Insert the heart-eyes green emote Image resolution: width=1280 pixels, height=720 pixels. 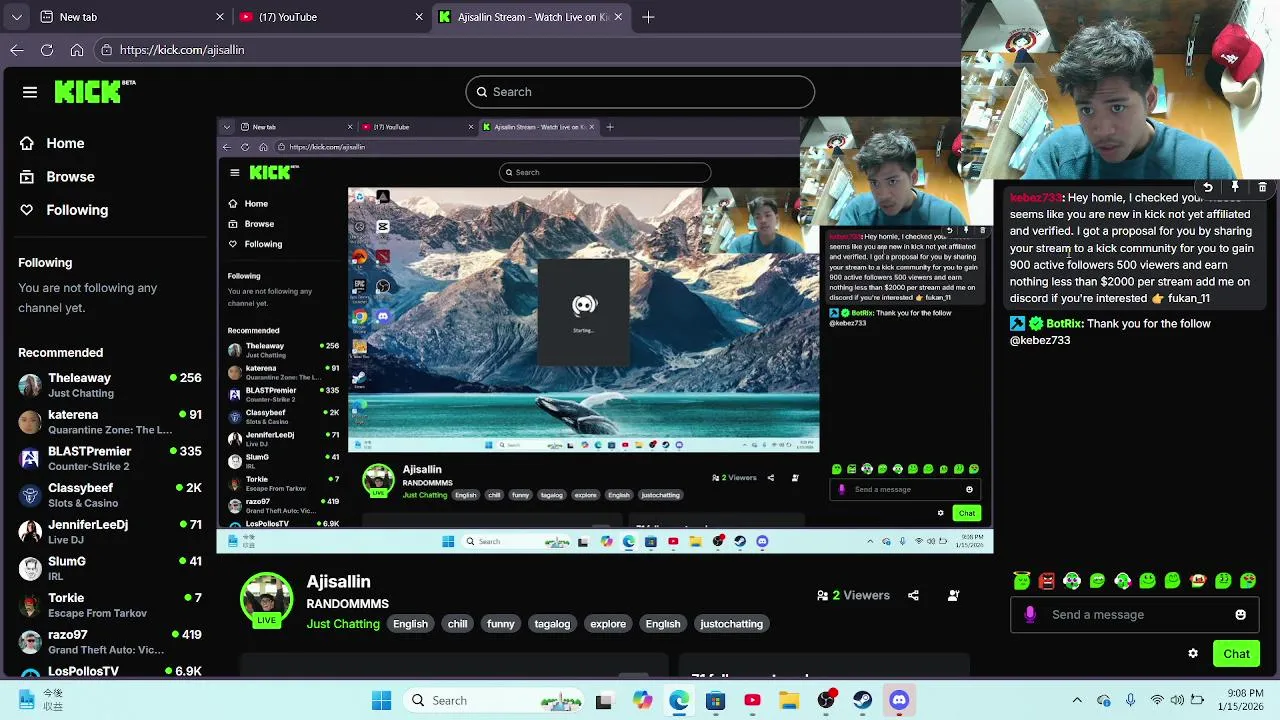pos(1248,580)
